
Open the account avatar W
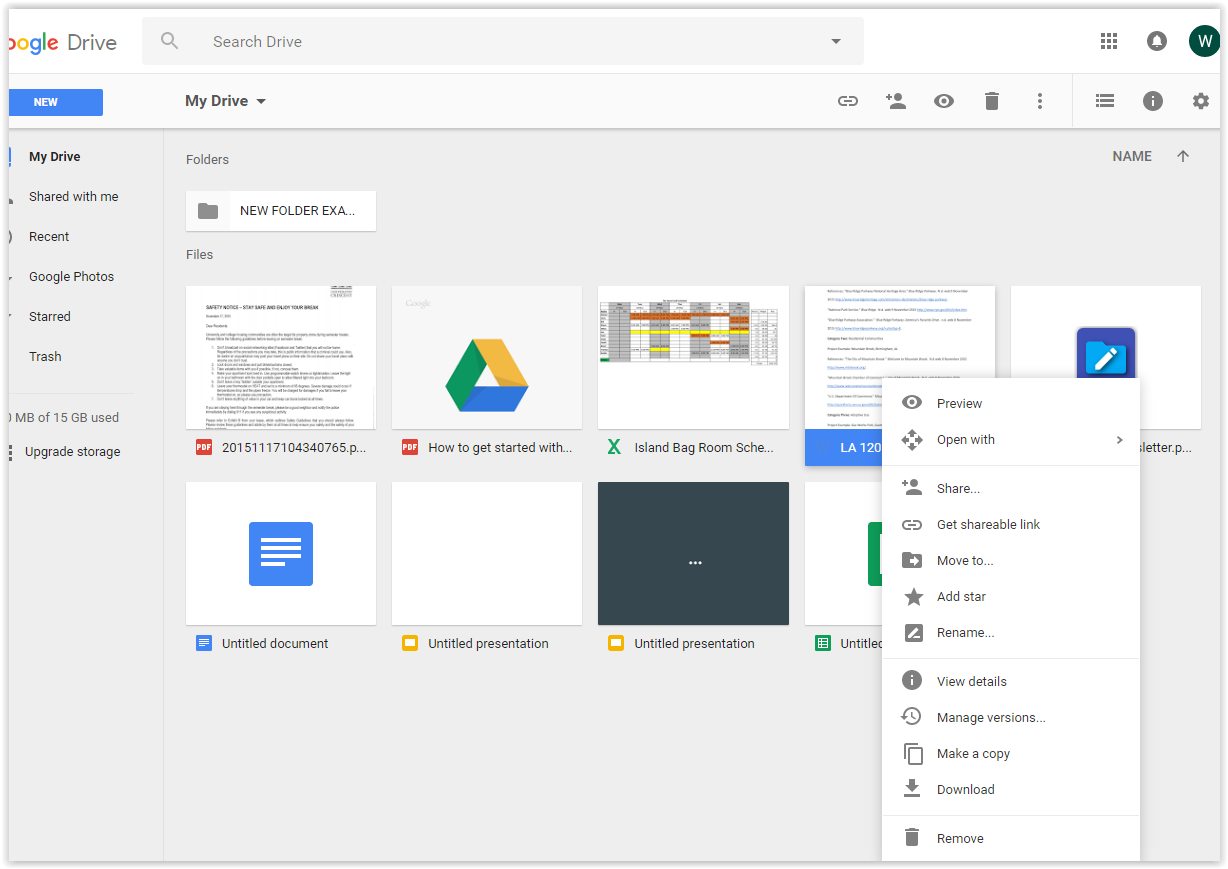(x=1204, y=41)
